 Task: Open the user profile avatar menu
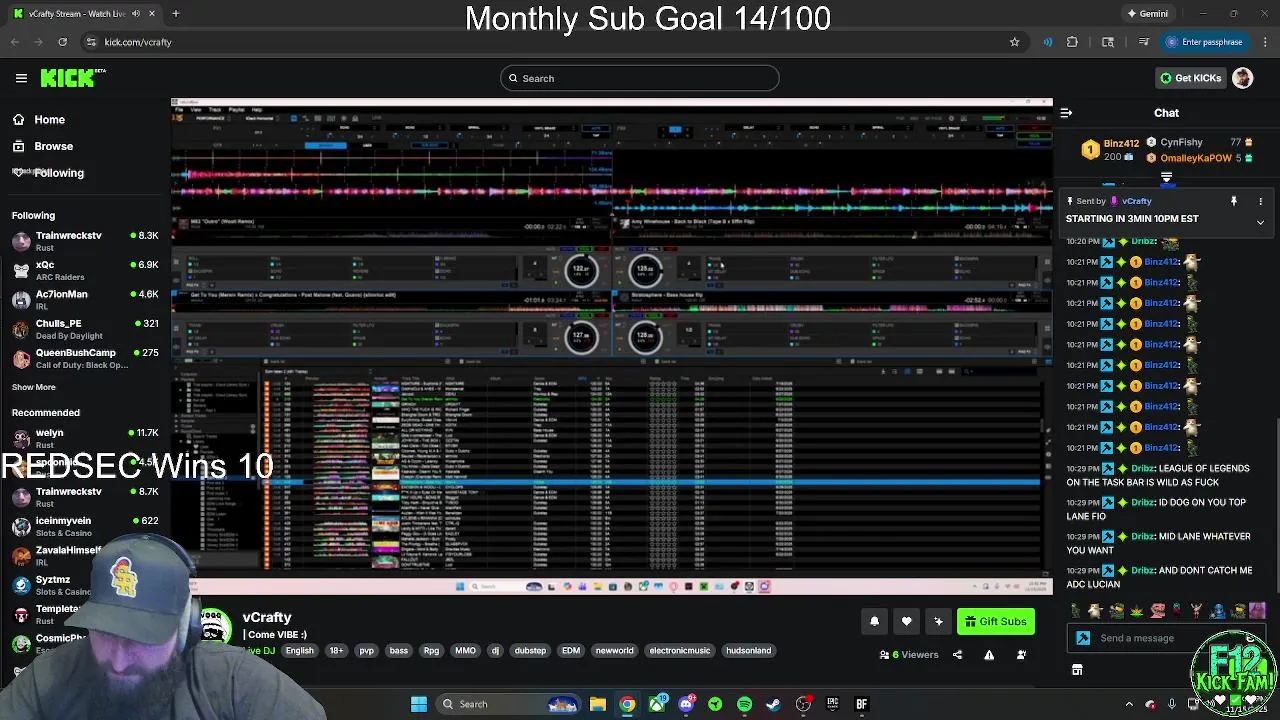[1243, 78]
